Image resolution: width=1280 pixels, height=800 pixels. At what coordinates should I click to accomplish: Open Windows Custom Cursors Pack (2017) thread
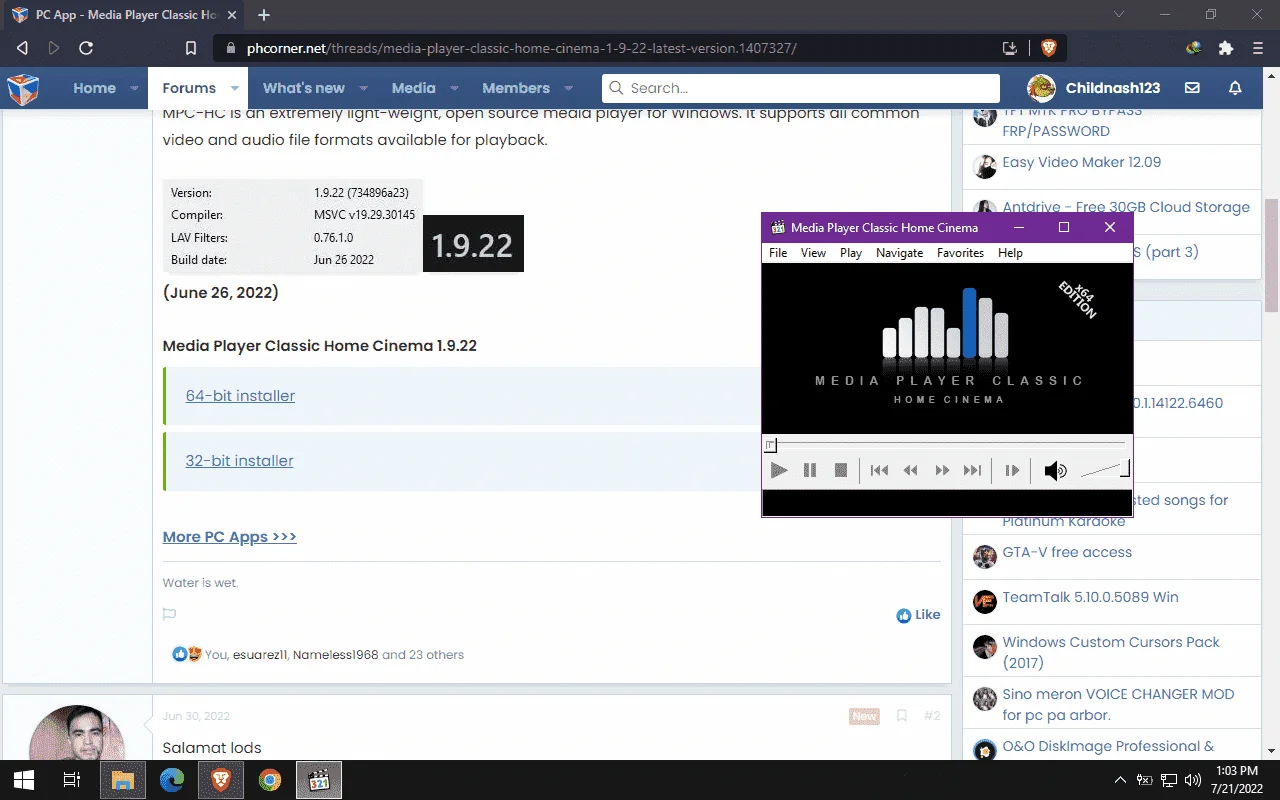1111,652
